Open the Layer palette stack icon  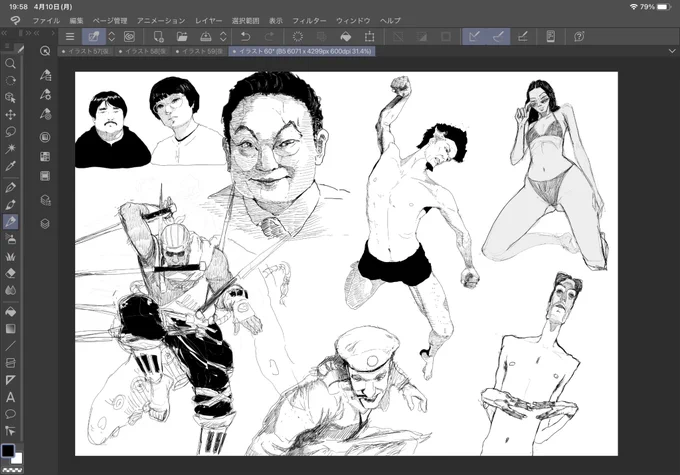[45, 224]
